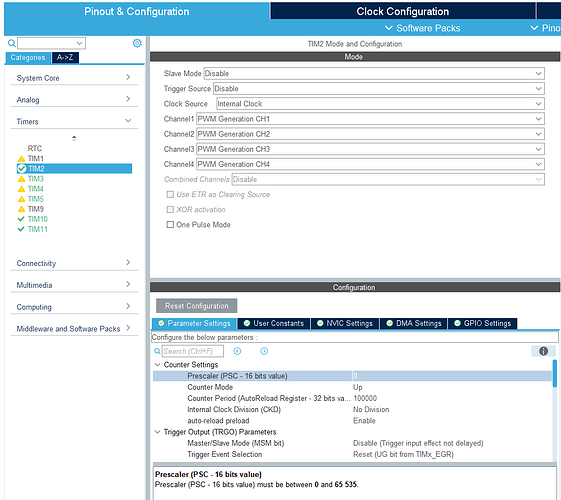Viewport: 561px width, 500px height.
Task: Click the green checkmark beside TIM10
Action: pos(21,219)
